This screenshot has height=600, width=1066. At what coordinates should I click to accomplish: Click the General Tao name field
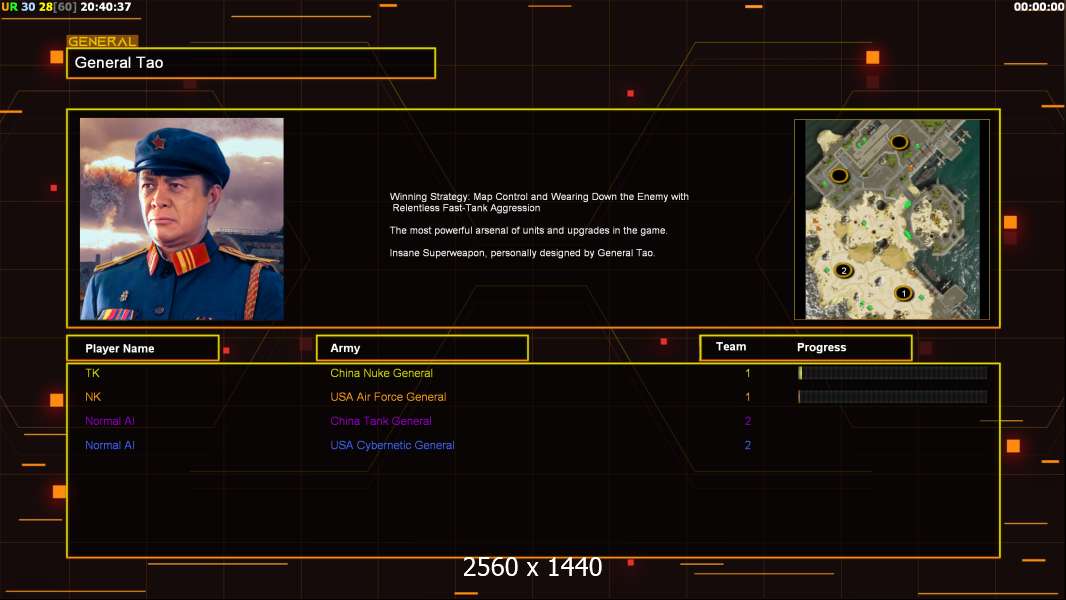pyautogui.click(x=251, y=63)
